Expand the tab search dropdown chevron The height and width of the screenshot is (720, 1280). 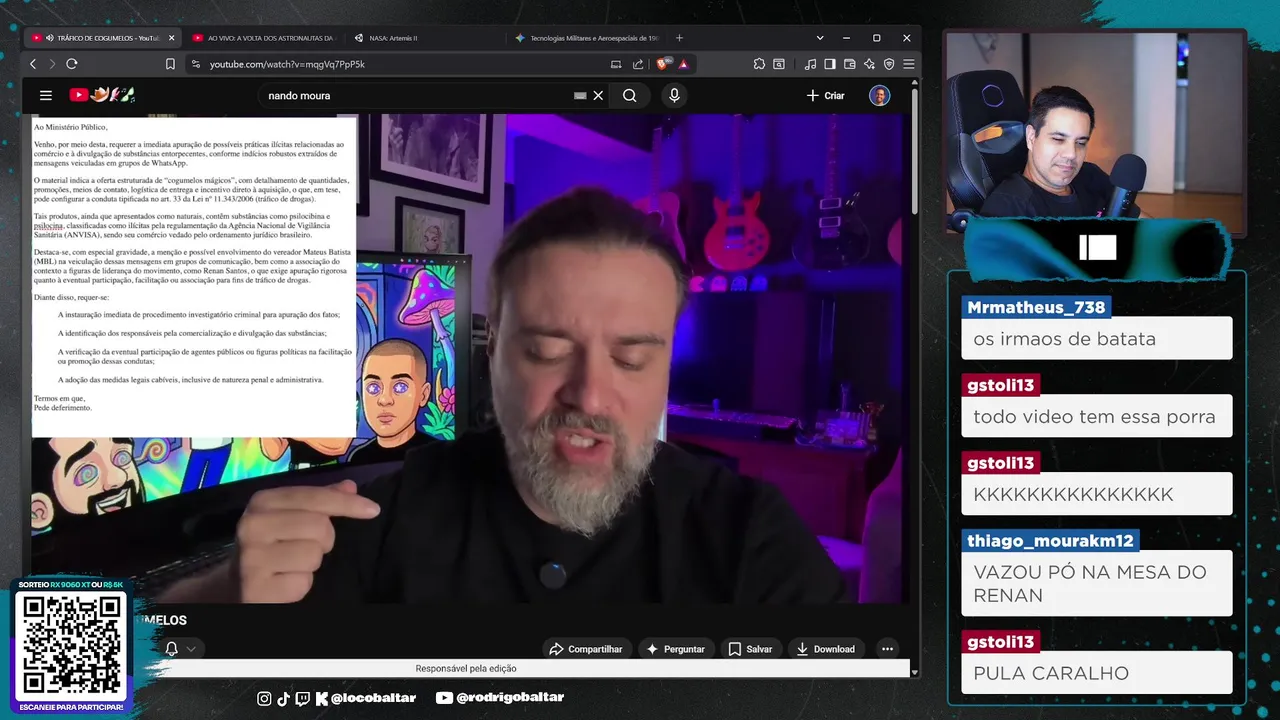click(x=820, y=38)
